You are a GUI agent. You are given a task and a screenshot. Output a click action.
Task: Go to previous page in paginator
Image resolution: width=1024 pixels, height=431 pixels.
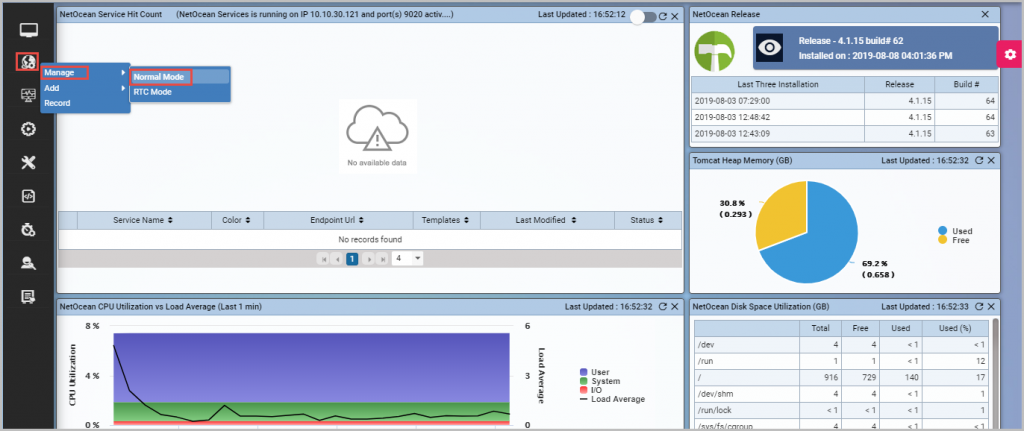tap(337, 259)
